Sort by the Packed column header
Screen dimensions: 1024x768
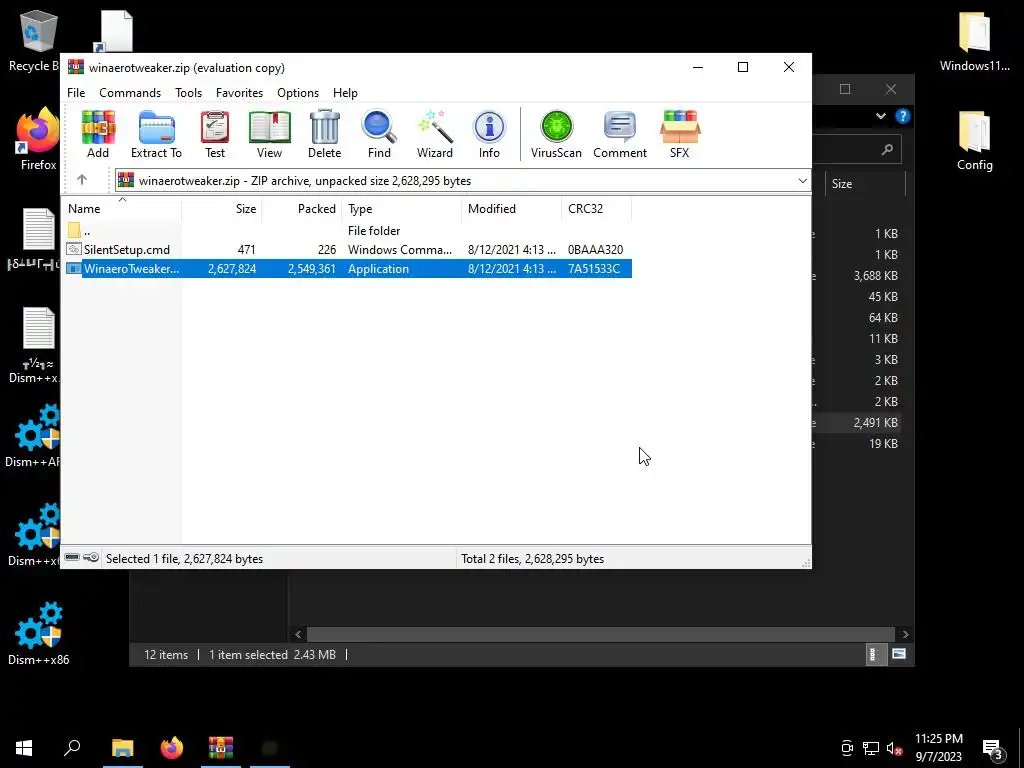pyautogui.click(x=302, y=209)
